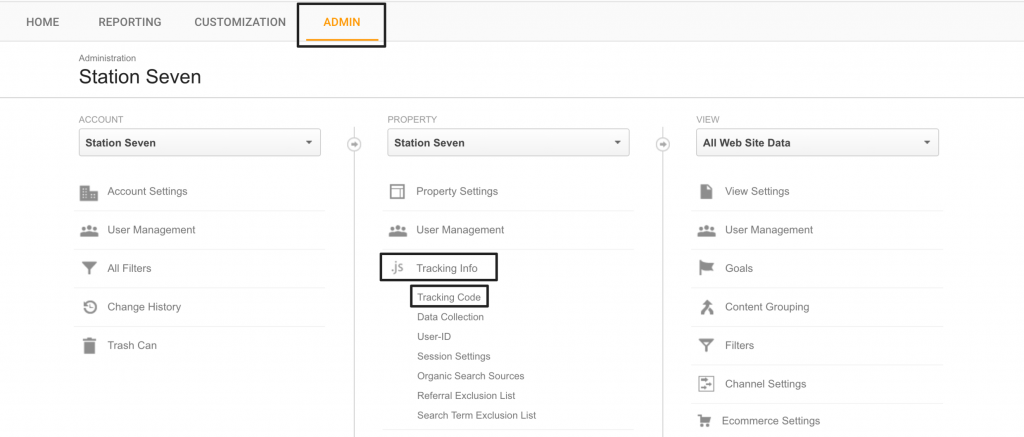The image size is (1024, 437).
Task: Open the Home tab
Action: pos(42,22)
